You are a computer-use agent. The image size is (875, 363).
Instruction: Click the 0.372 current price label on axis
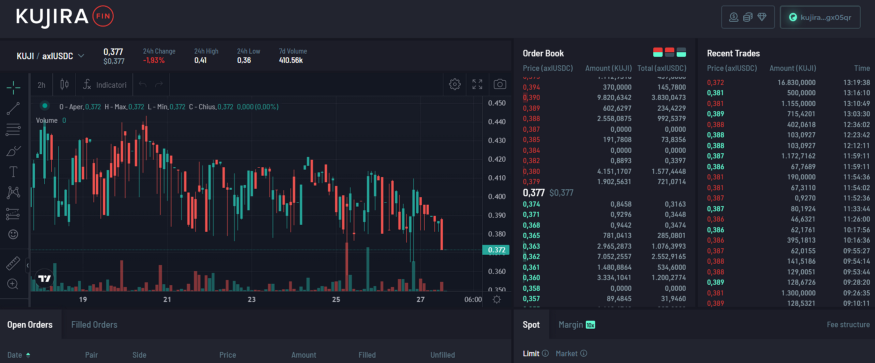[x=497, y=250]
